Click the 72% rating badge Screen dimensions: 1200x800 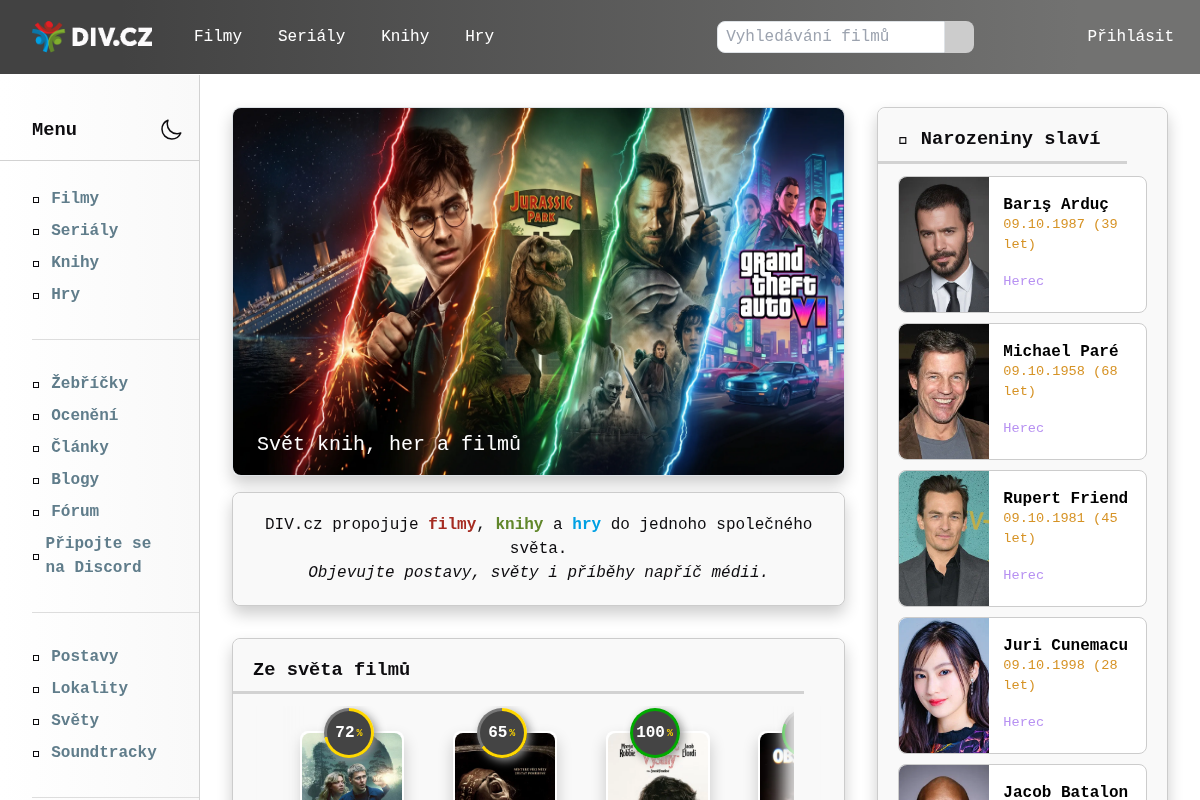(349, 733)
